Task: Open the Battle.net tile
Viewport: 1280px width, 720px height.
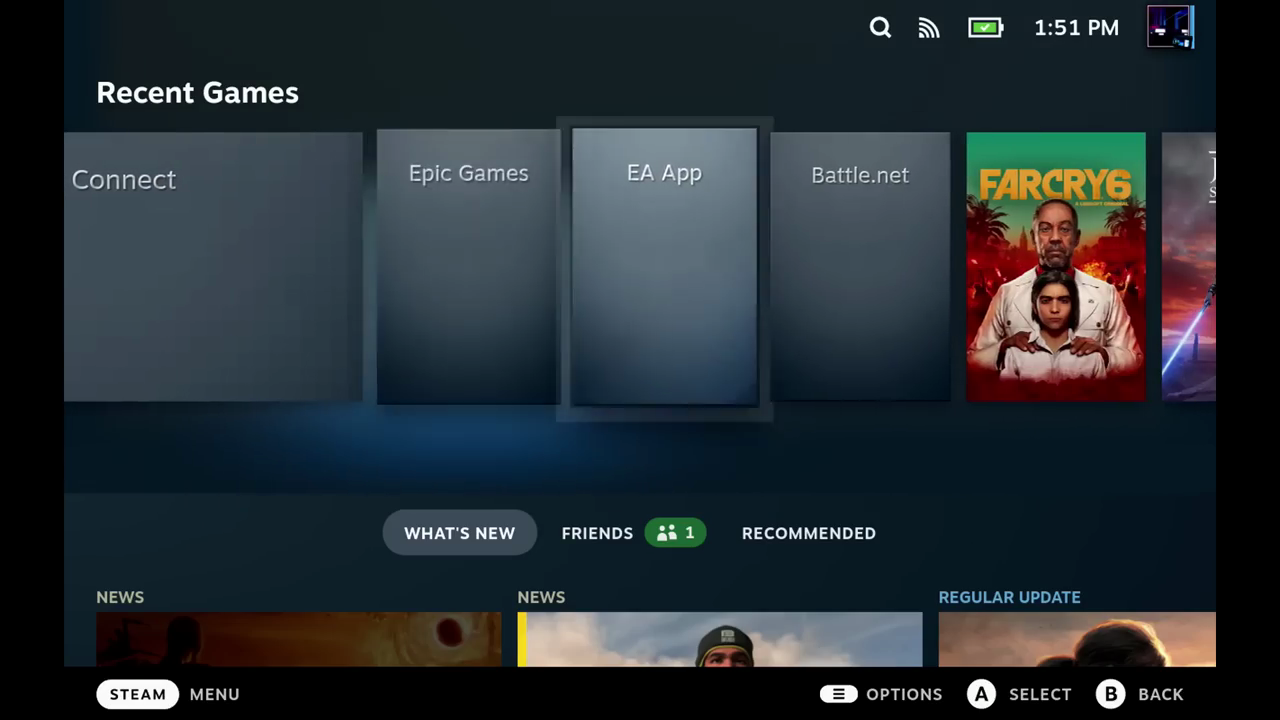Action: click(x=860, y=267)
